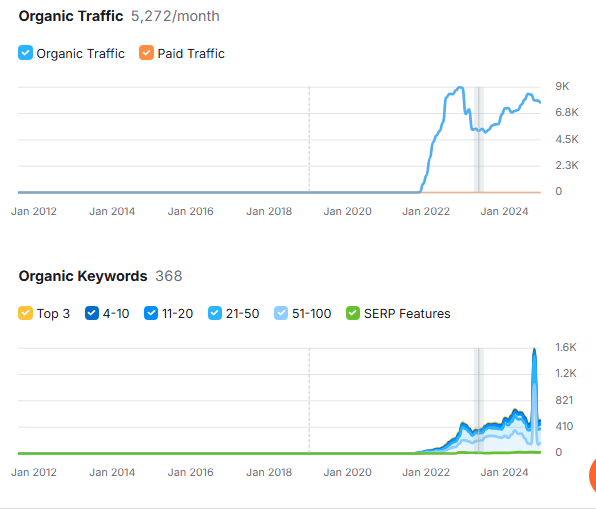Click the organic traffic peak near 9K
The height and width of the screenshot is (509, 596).
click(460, 88)
